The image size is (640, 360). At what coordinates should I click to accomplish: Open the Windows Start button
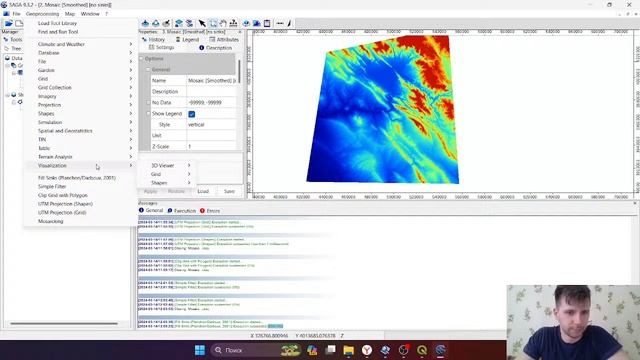200,350
